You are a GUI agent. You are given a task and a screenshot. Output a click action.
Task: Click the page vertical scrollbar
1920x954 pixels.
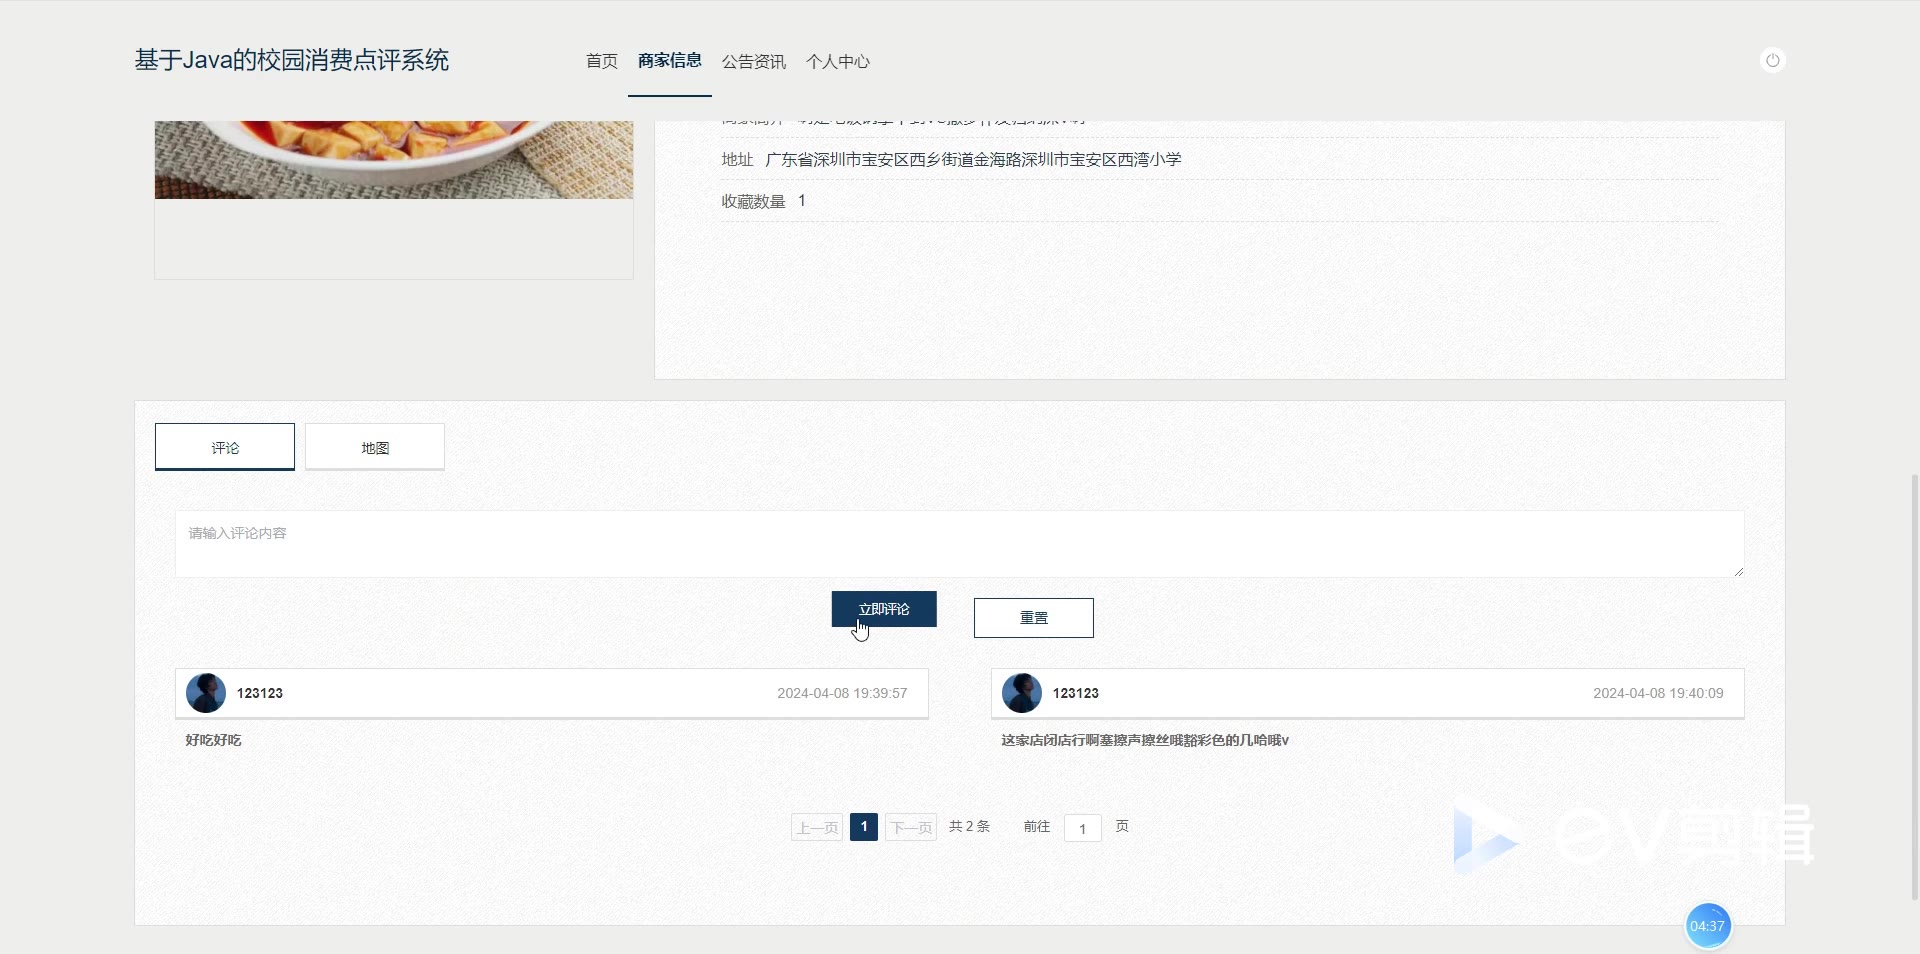click(x=1914, y=687)
